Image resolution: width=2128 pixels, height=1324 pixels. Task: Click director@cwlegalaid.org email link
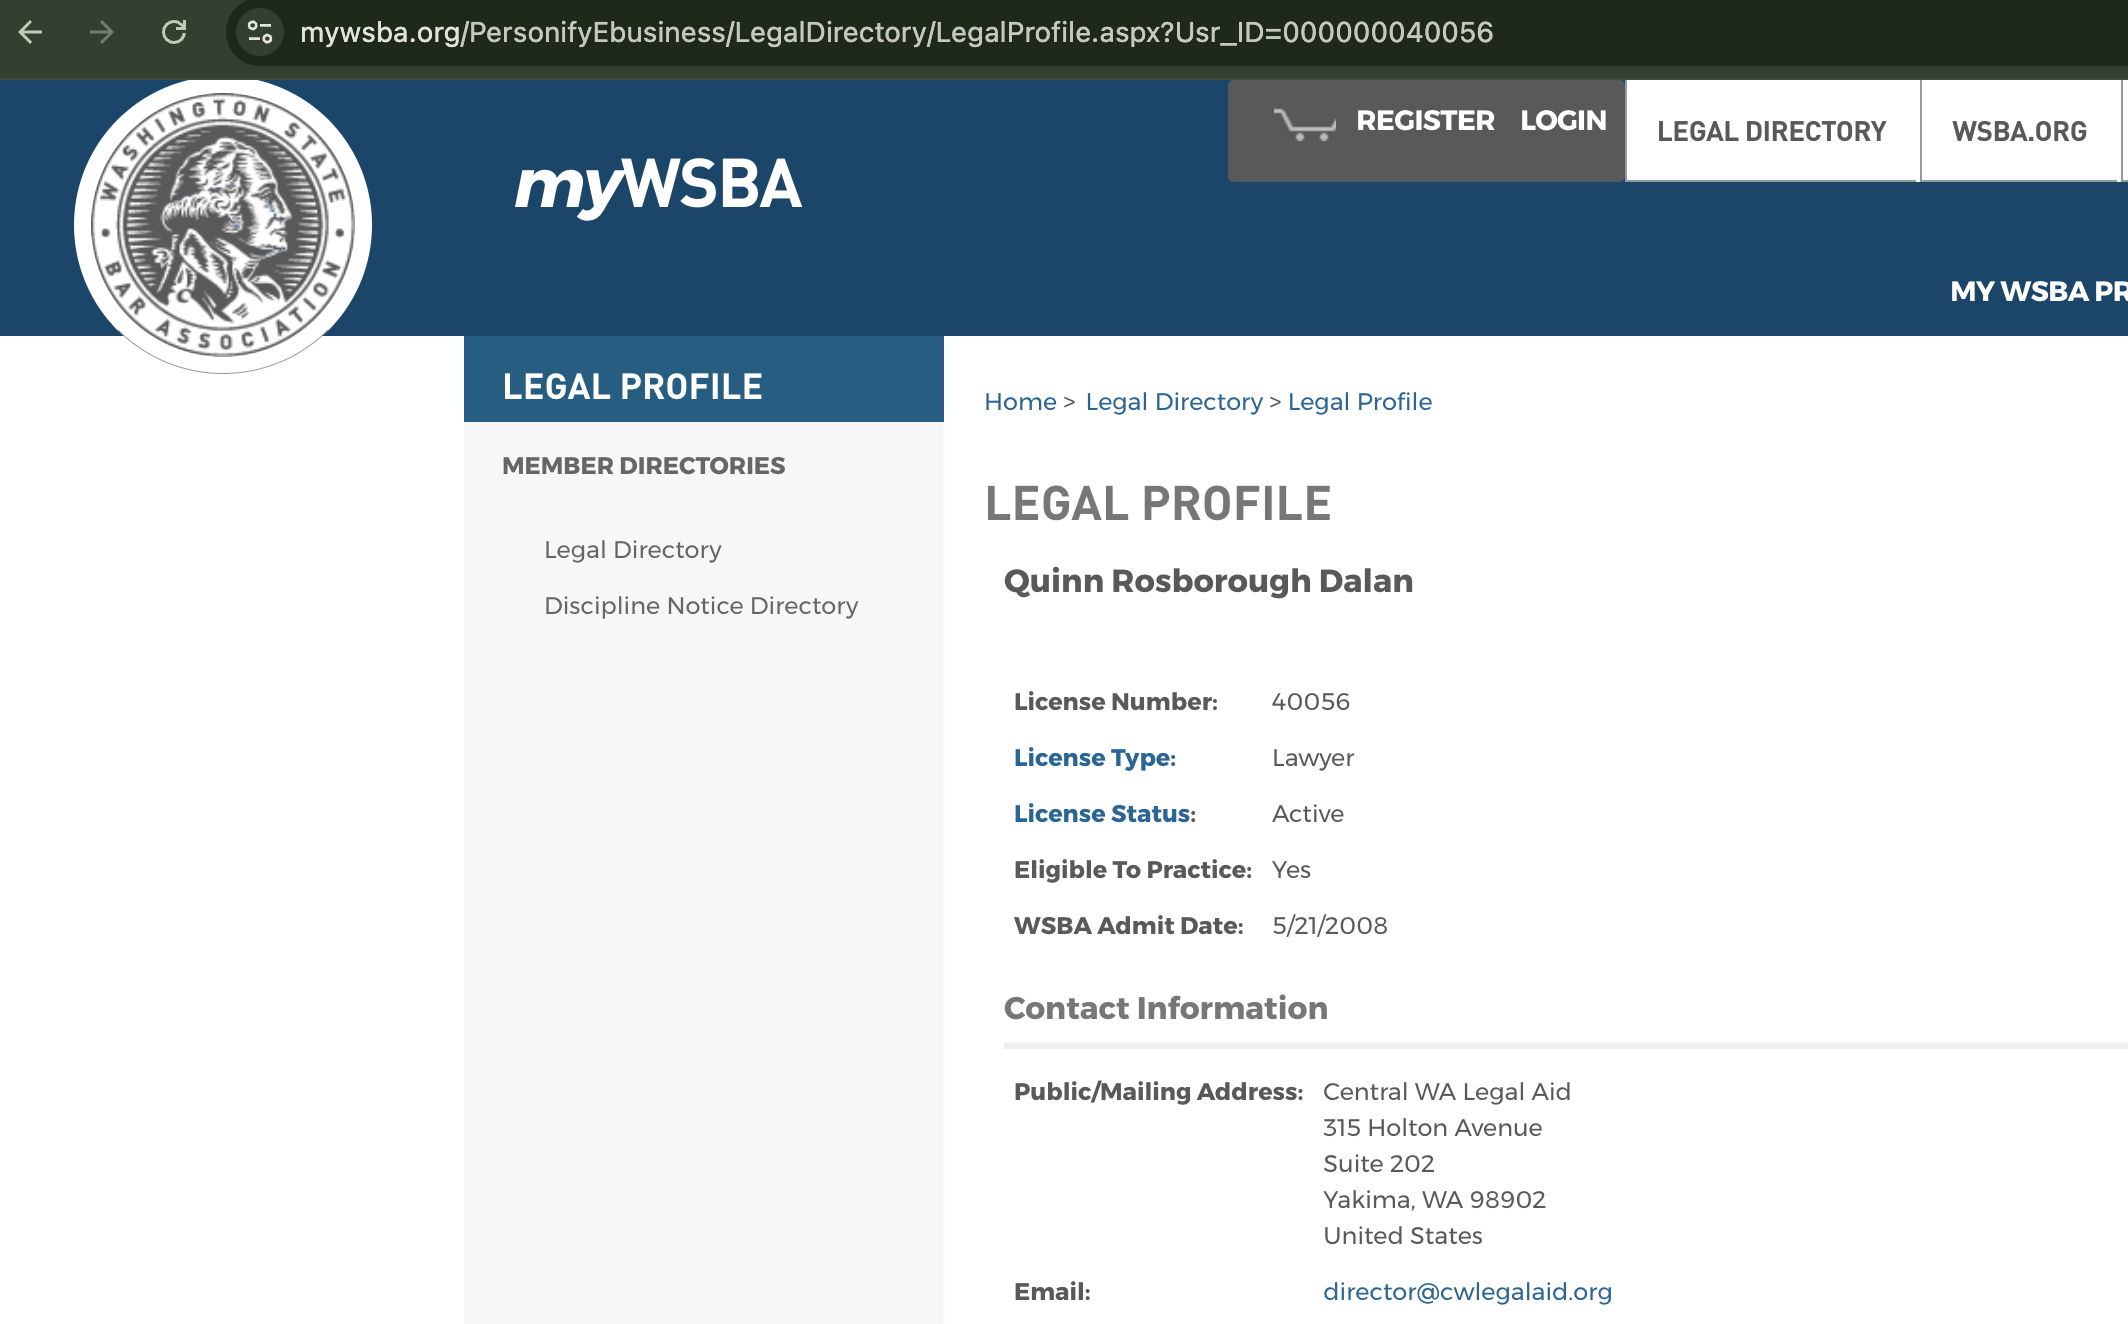coord(1467,1292)
